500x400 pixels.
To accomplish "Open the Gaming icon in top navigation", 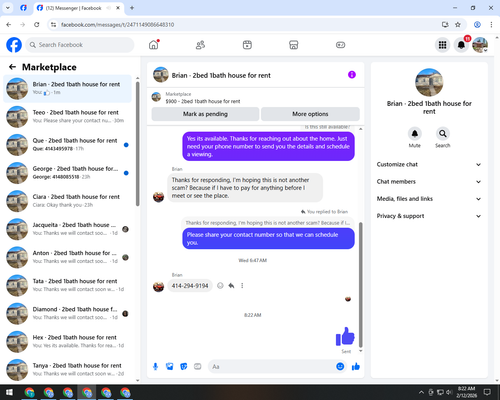I will click(x=340, y=45).
